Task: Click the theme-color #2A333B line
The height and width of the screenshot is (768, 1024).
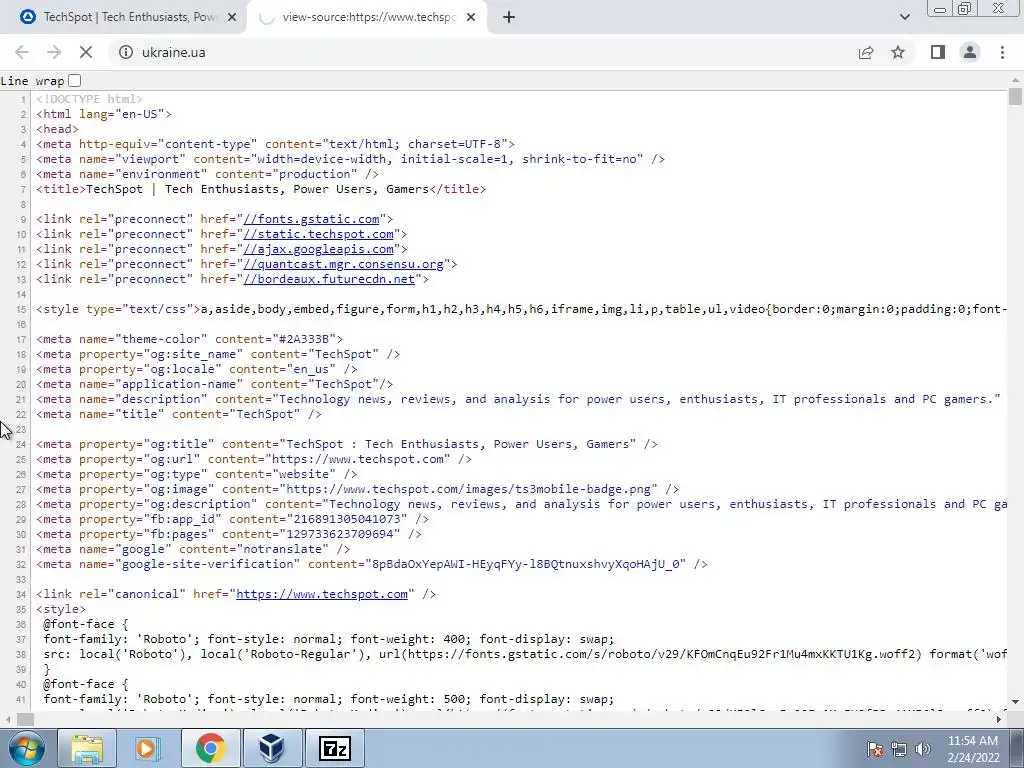Action: coord(189,340)
